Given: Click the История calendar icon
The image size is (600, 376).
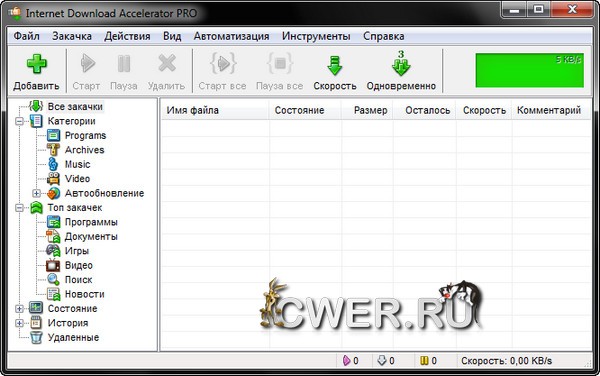Looking at the screenshot, I should [x=36, y=323].
